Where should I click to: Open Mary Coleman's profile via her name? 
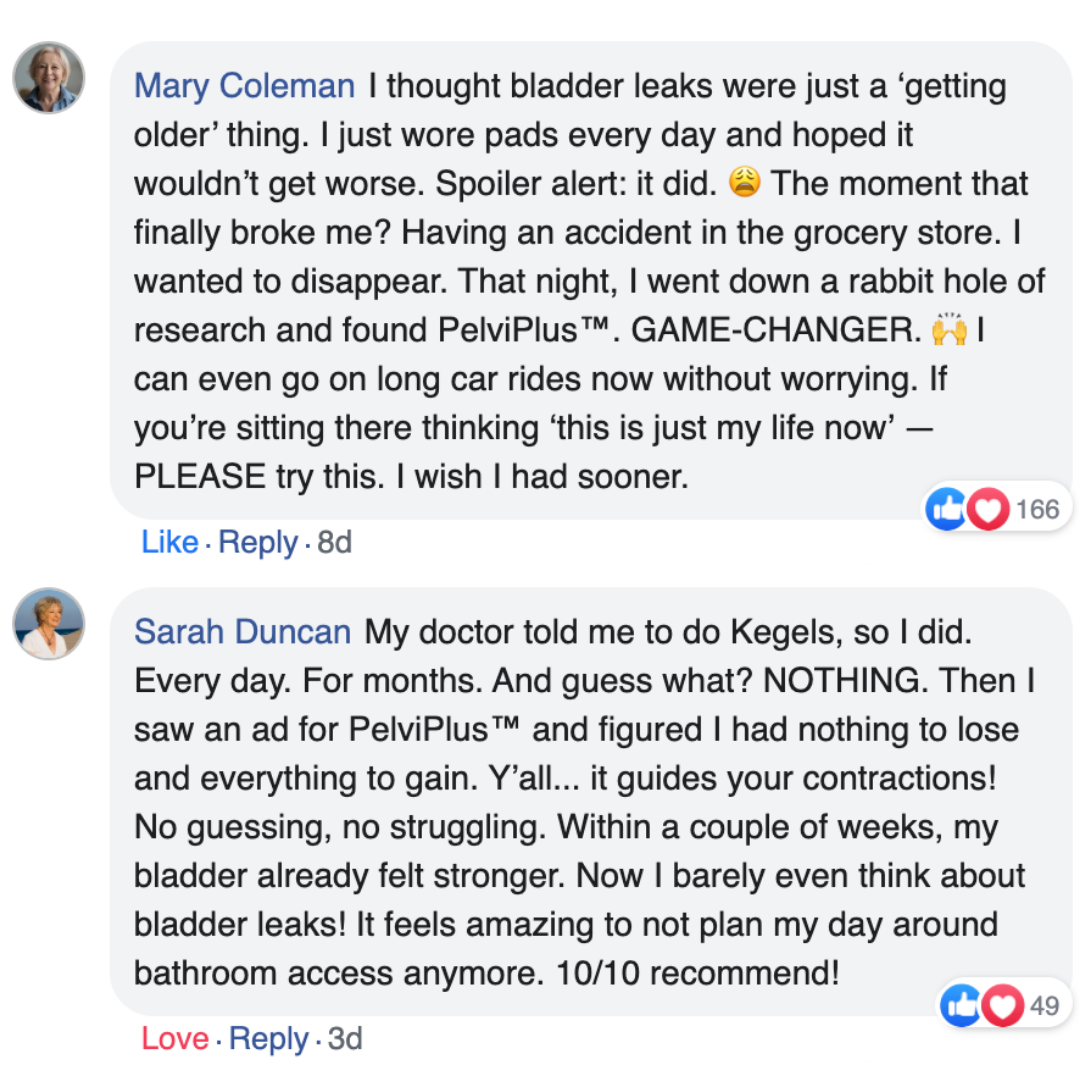pos(244,86)
